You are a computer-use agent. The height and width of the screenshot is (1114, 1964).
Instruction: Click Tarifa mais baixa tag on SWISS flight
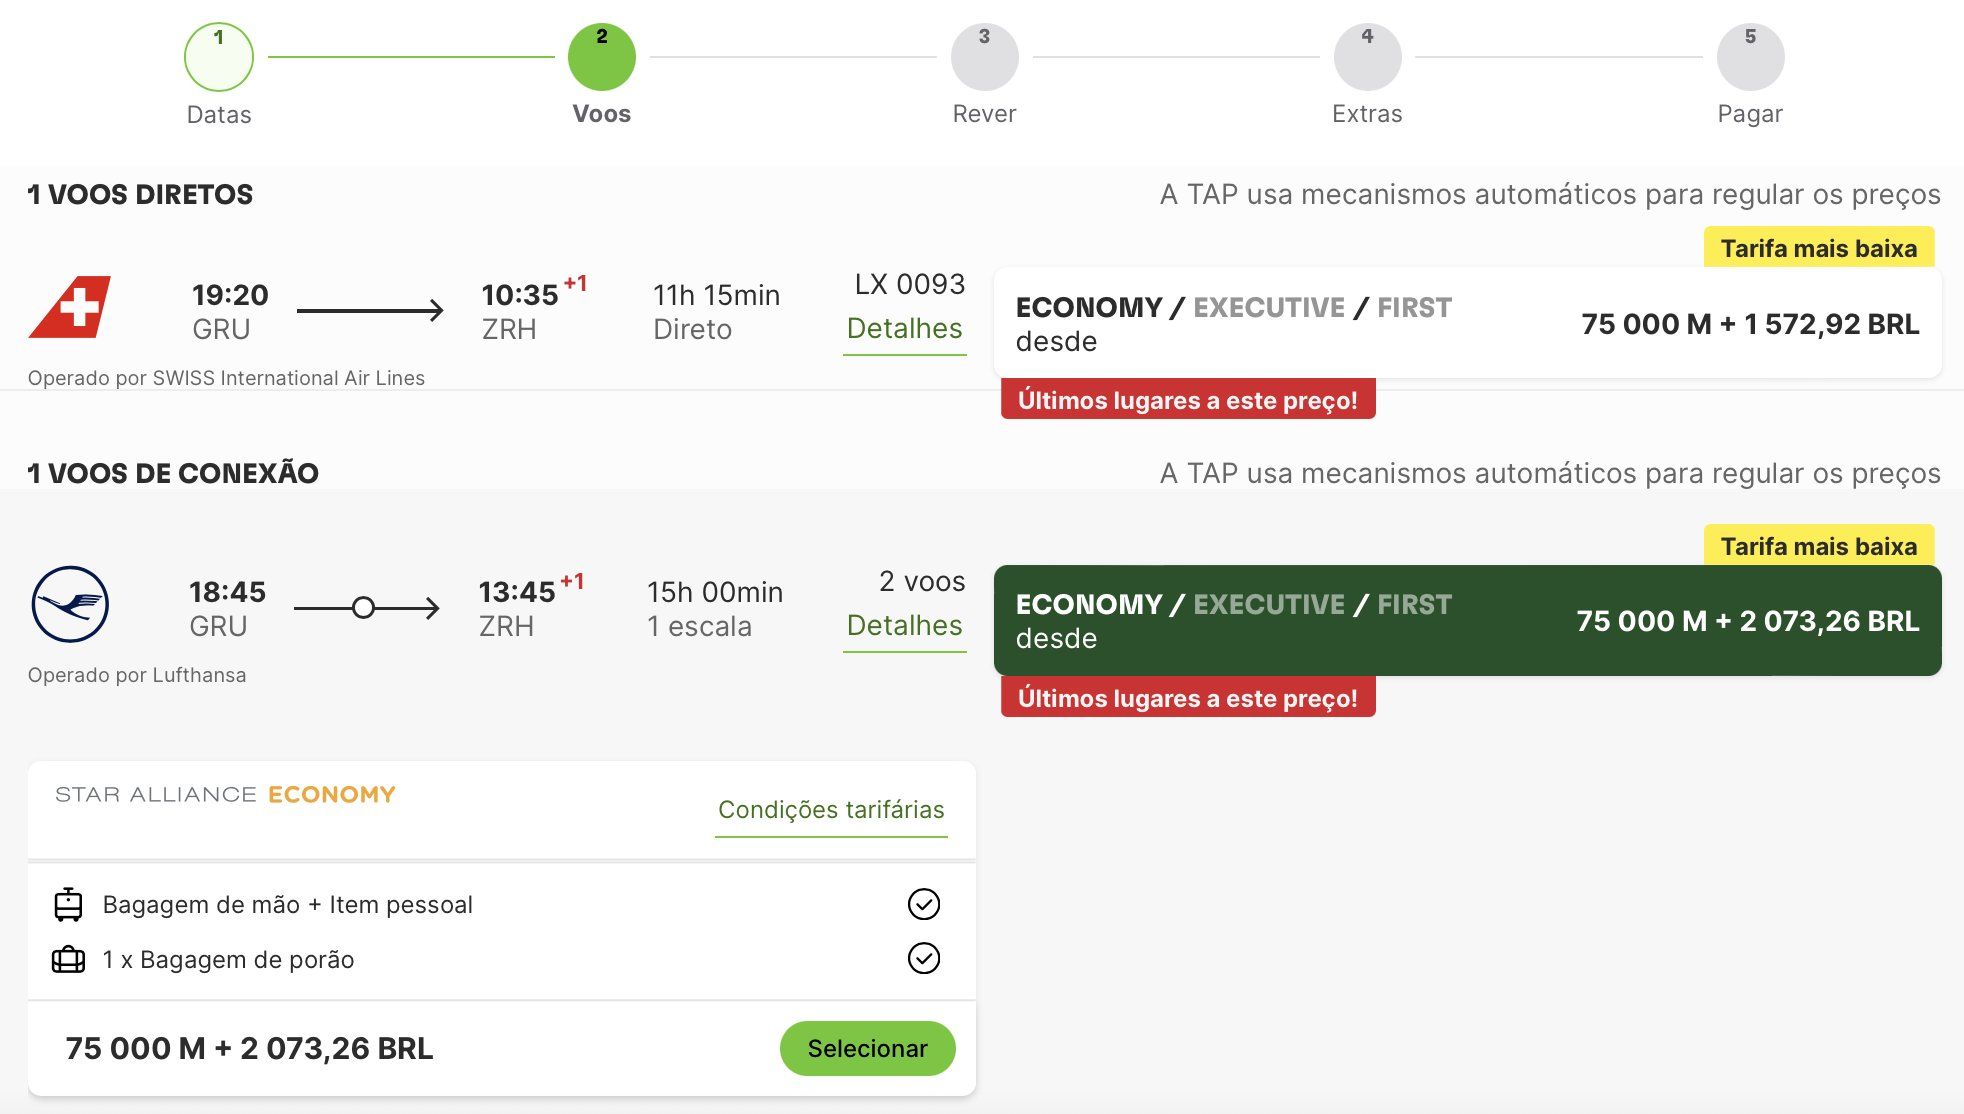tap(1819, 248)
